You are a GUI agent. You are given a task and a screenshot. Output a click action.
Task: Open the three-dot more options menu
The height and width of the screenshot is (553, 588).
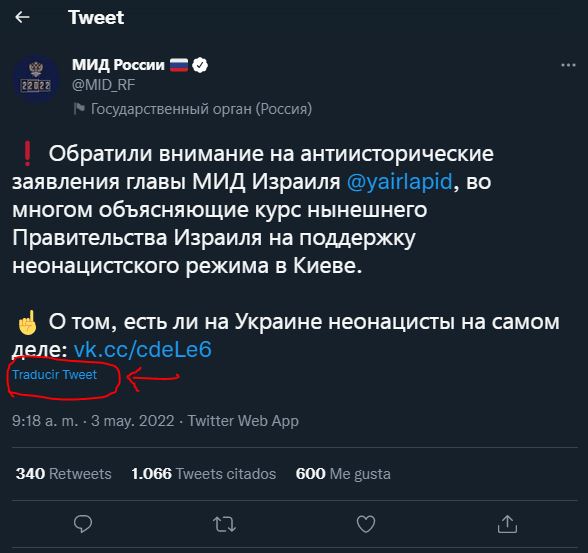tap(568, 65)
